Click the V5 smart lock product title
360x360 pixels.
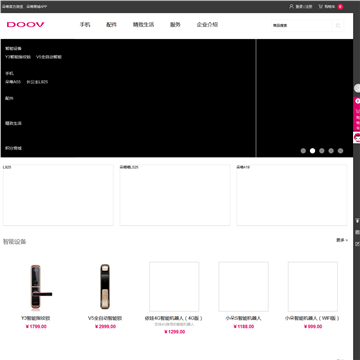[105, 318]
